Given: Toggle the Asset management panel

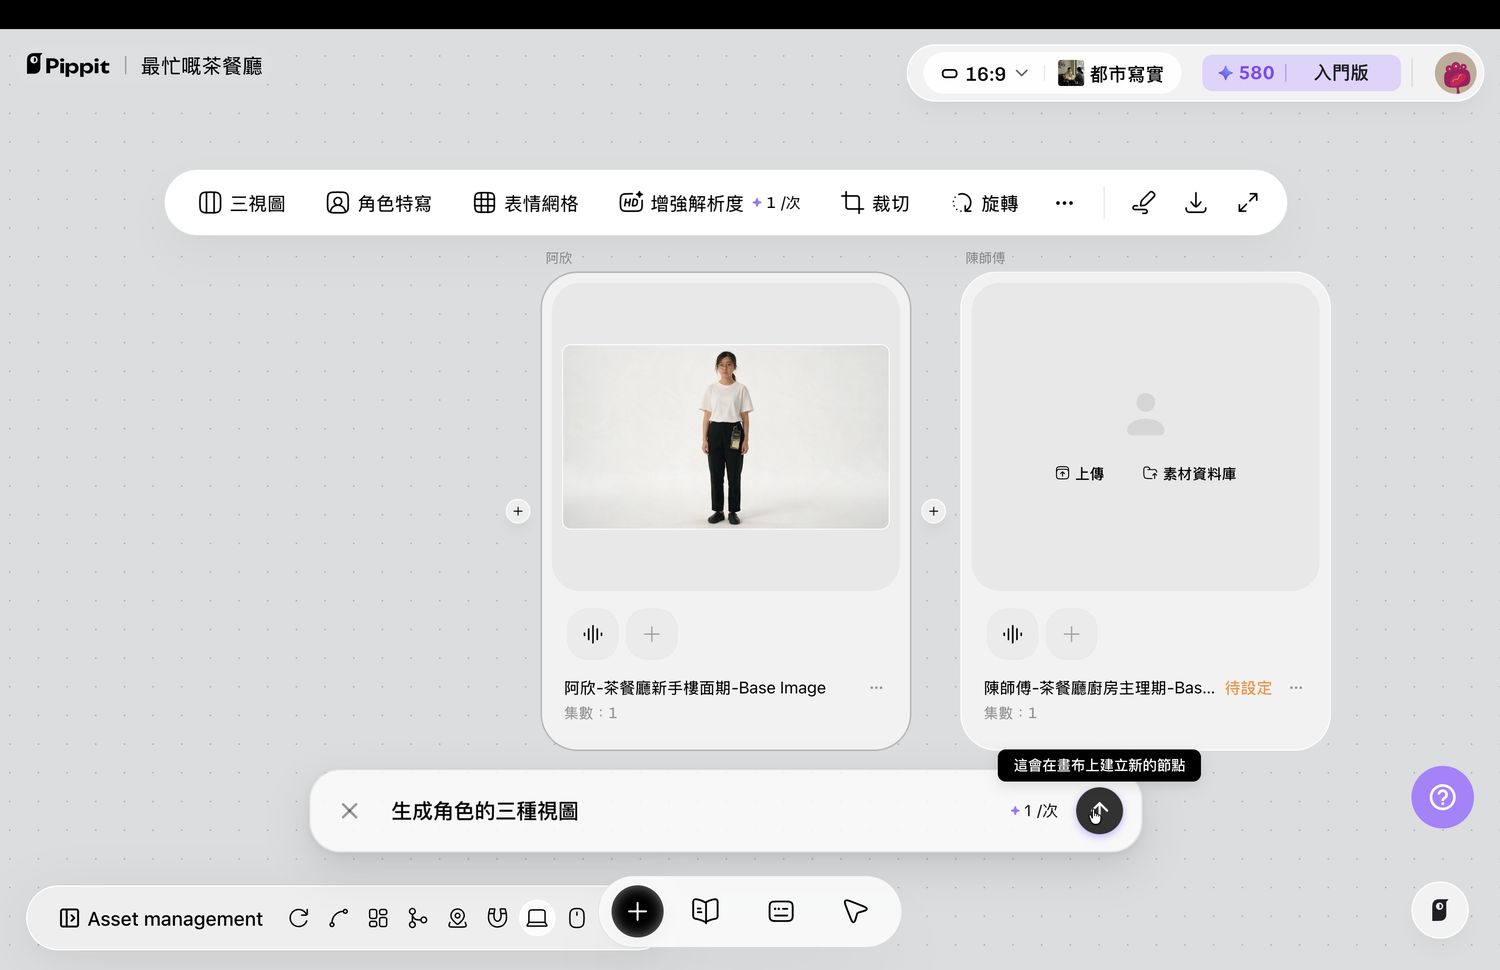Looking at the screenshot, I should point(161,918).
